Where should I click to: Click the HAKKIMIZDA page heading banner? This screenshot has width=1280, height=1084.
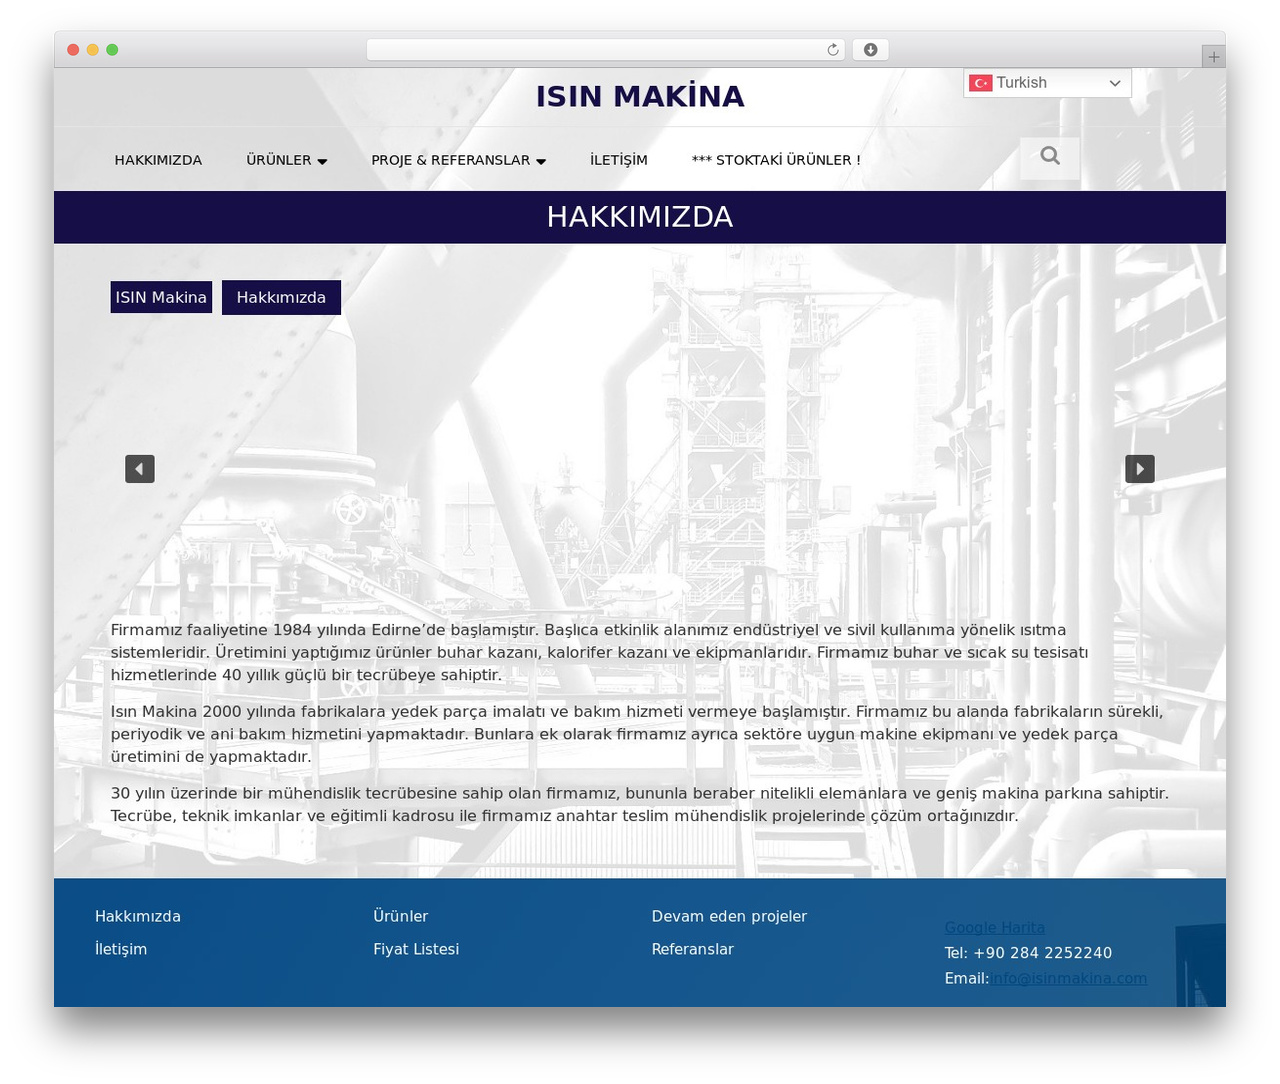[x=640, y=217]
